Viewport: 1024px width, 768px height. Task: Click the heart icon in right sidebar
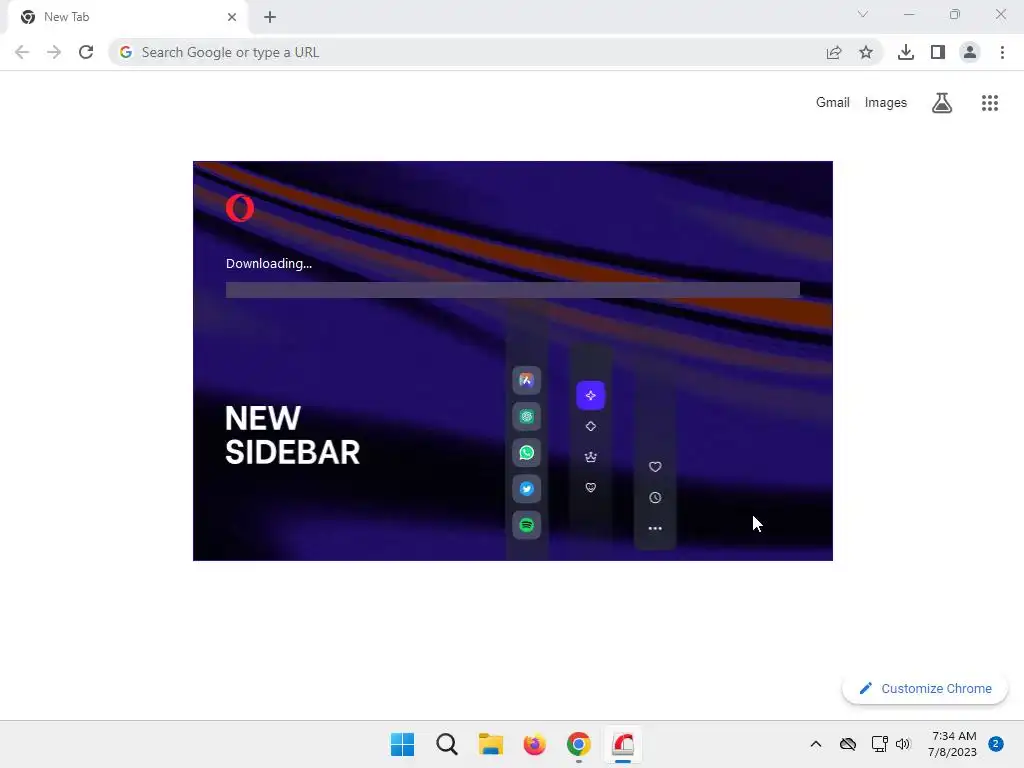click(655, 467)
